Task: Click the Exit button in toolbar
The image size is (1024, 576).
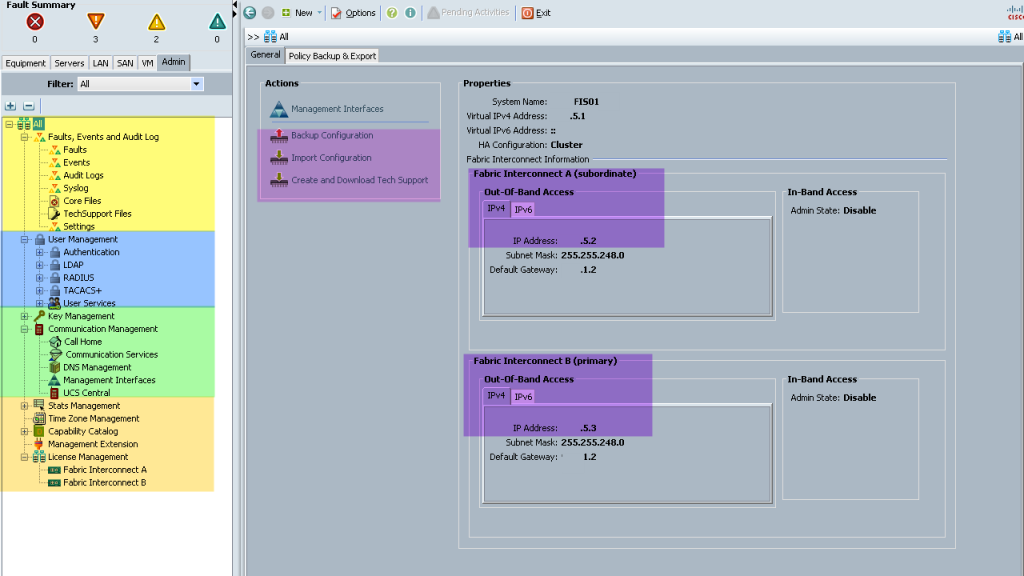Action: (536, 12)
